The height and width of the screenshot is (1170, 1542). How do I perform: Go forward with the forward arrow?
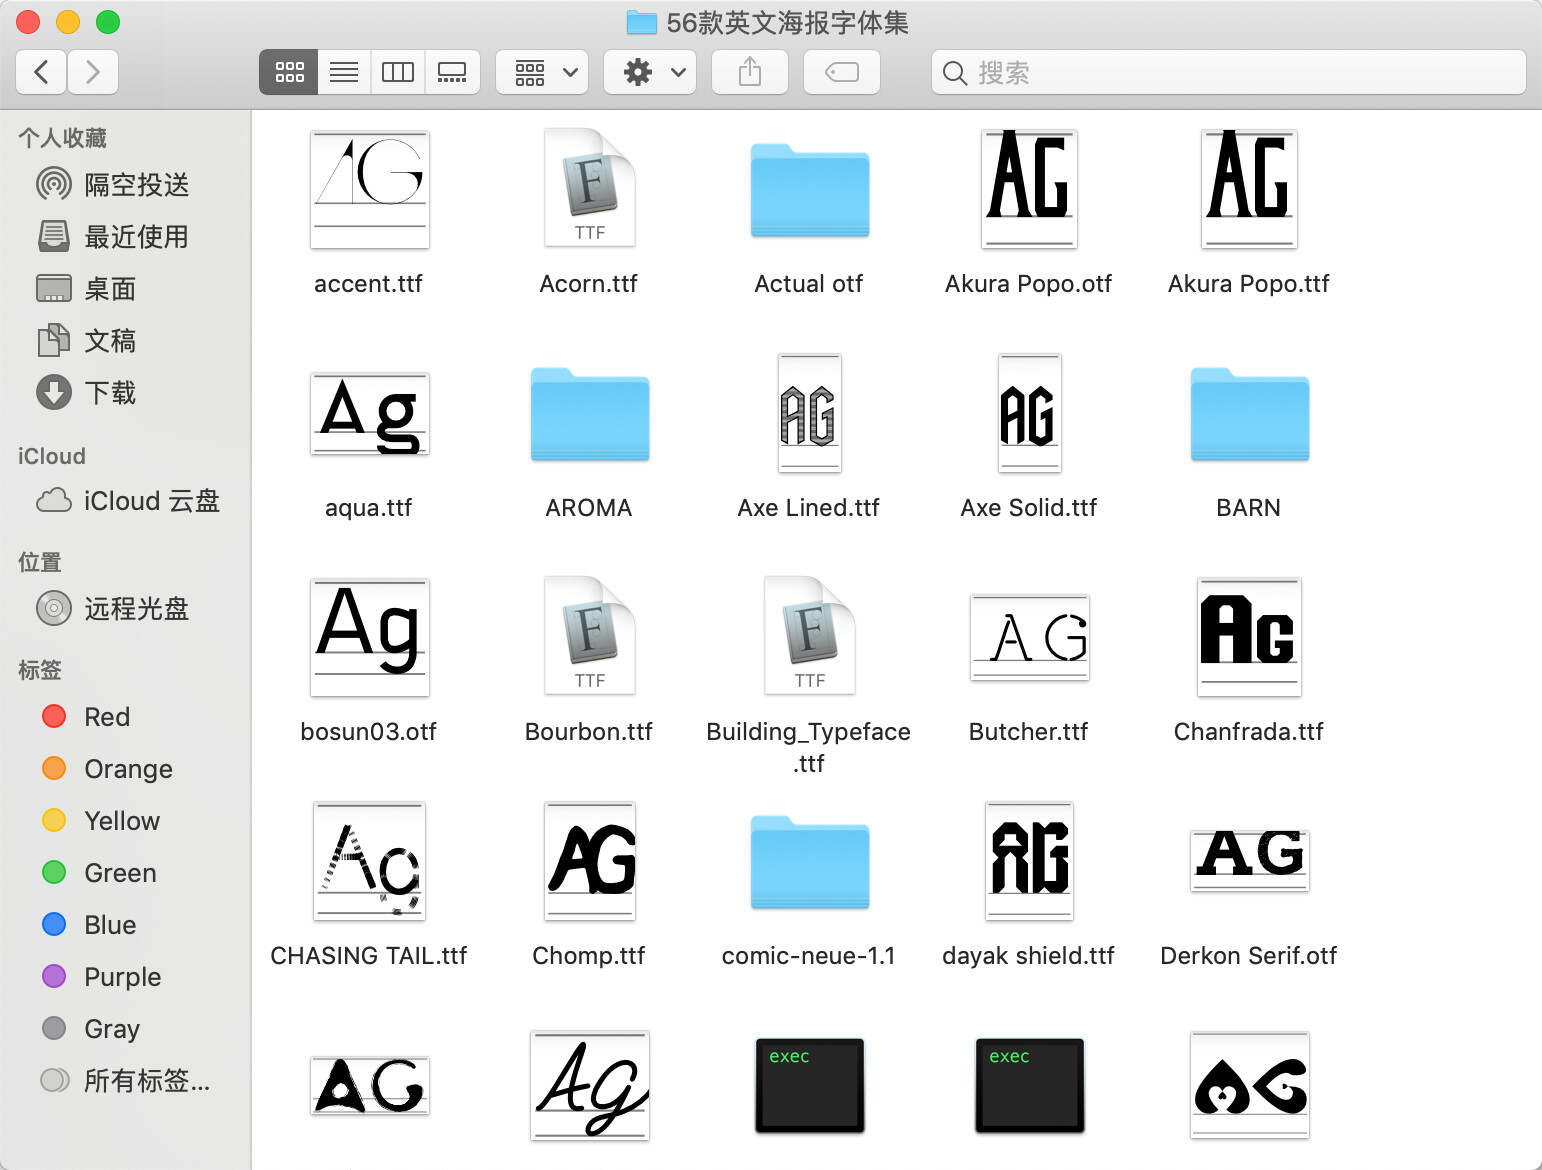tap(93, 72)
